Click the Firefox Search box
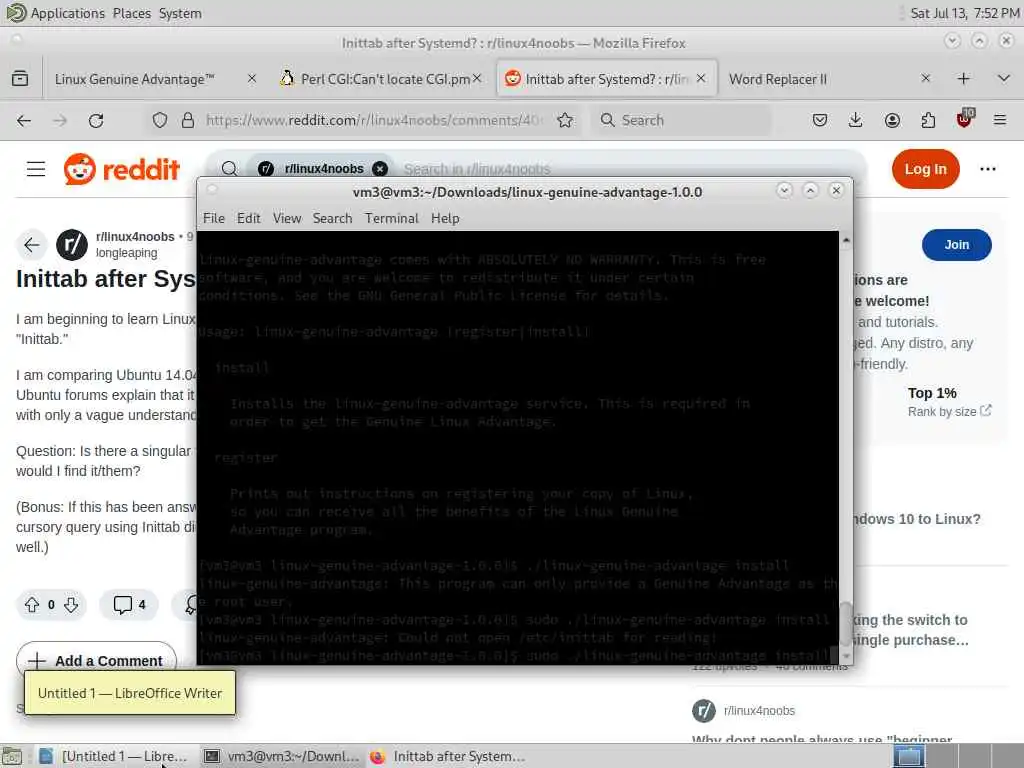The width and height of the screenshot is (1024, 768). pos(681,120)
